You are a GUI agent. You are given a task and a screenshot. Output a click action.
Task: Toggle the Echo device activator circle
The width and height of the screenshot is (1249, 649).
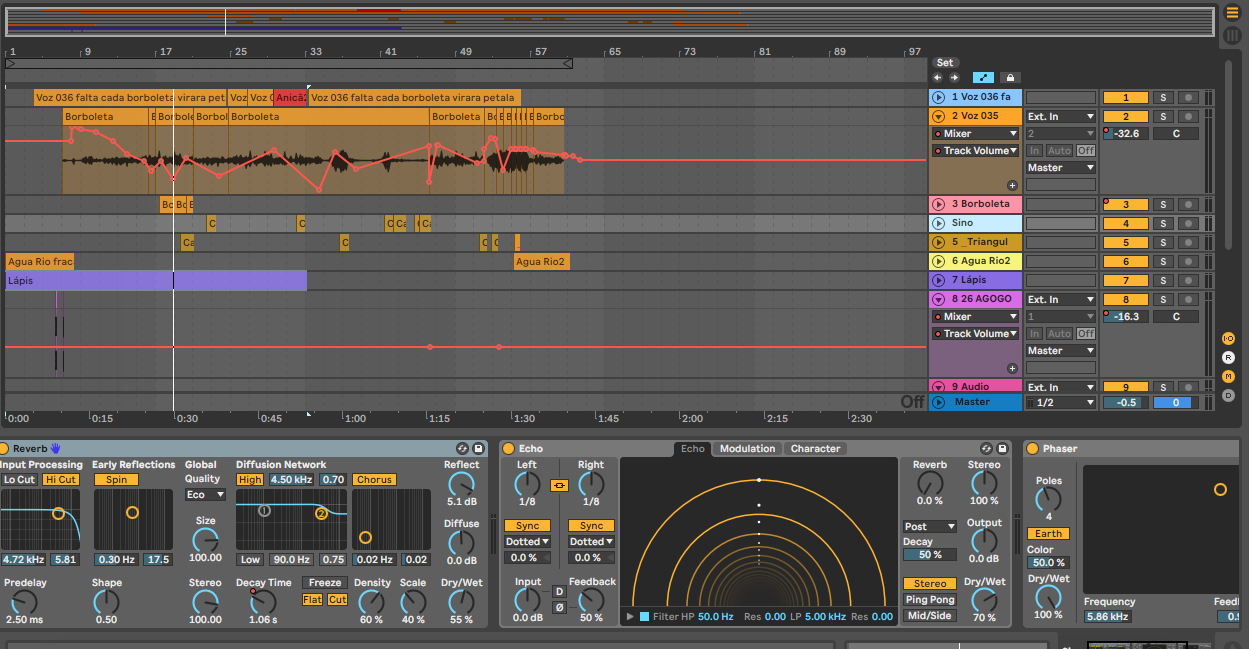click(508, 449)
